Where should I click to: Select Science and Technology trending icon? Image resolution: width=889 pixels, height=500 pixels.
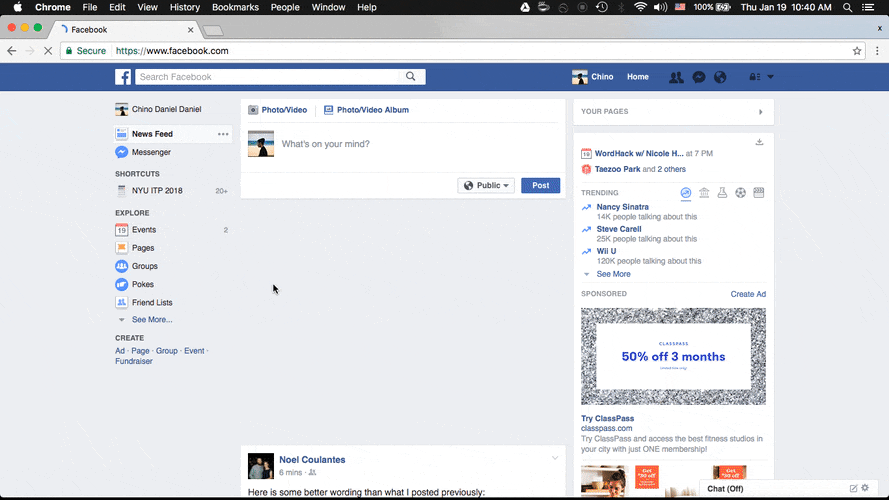pos(722,193)
